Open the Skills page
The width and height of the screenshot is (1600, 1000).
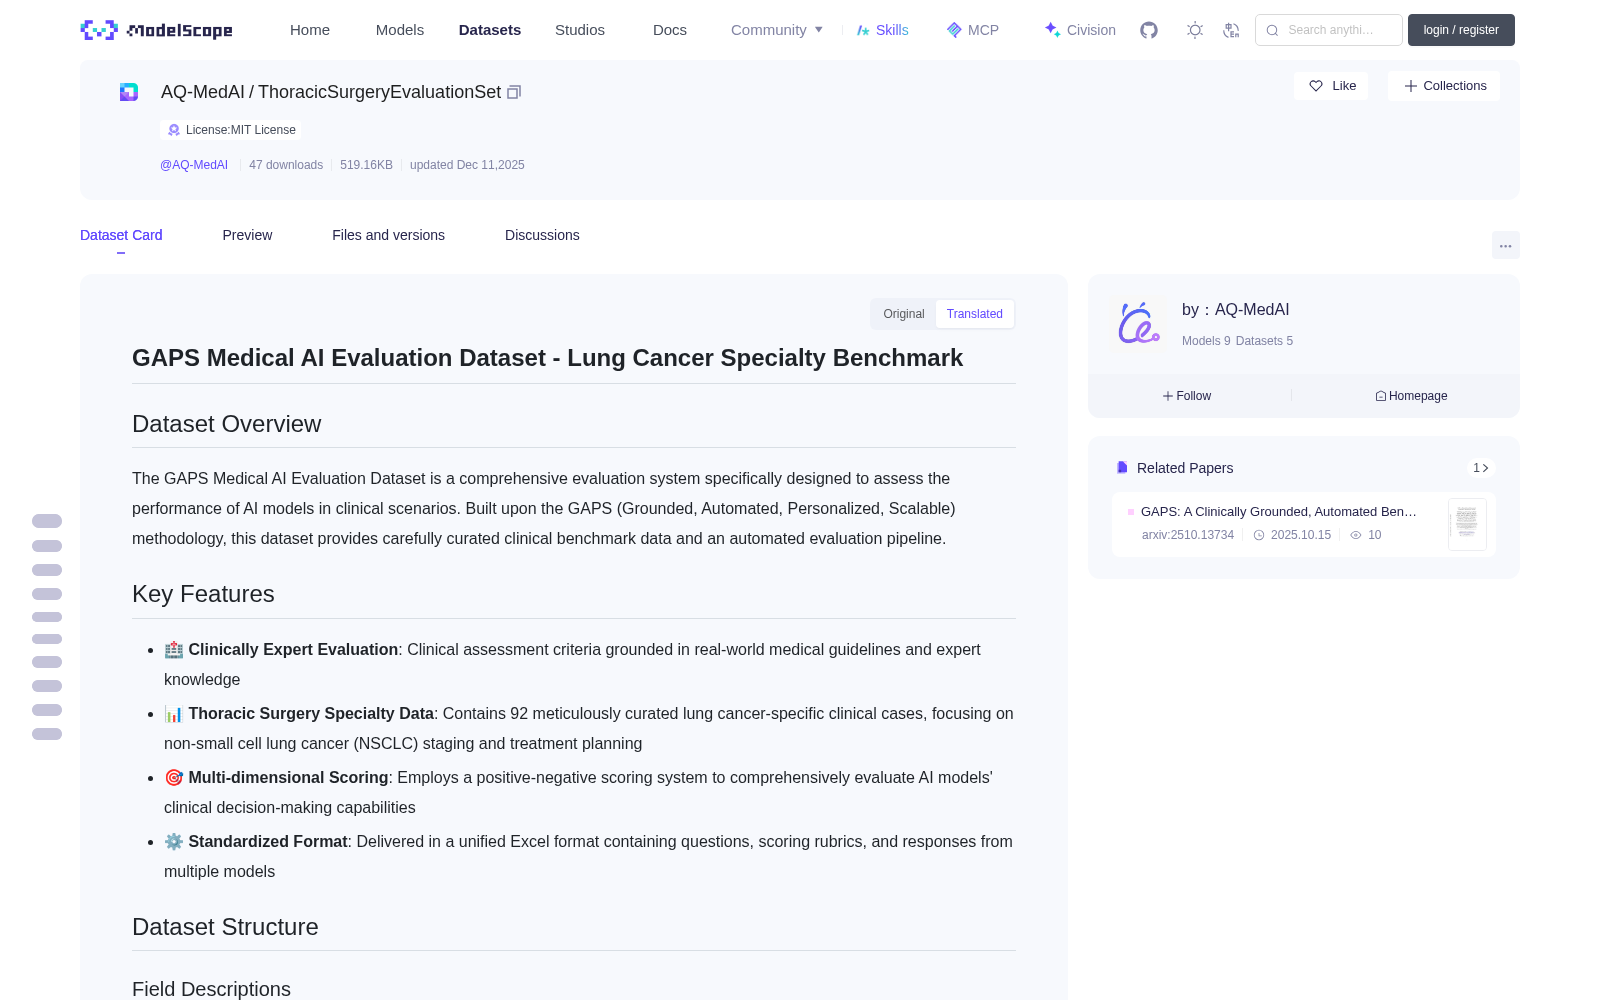pyautogui.click(x=882, y=30)
